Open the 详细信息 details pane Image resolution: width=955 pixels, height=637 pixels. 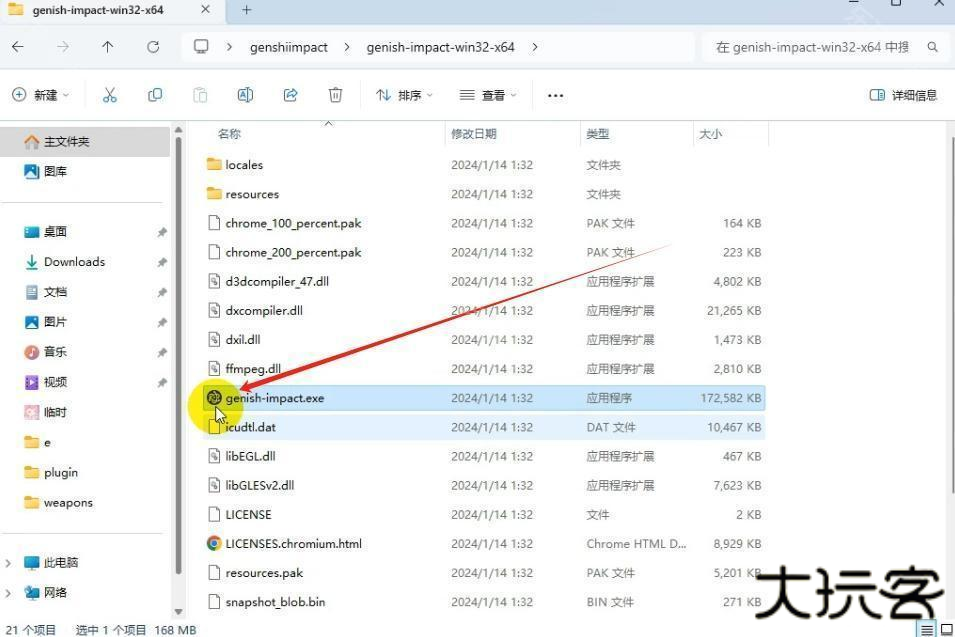pyautogui.click(x=902, y=94)
